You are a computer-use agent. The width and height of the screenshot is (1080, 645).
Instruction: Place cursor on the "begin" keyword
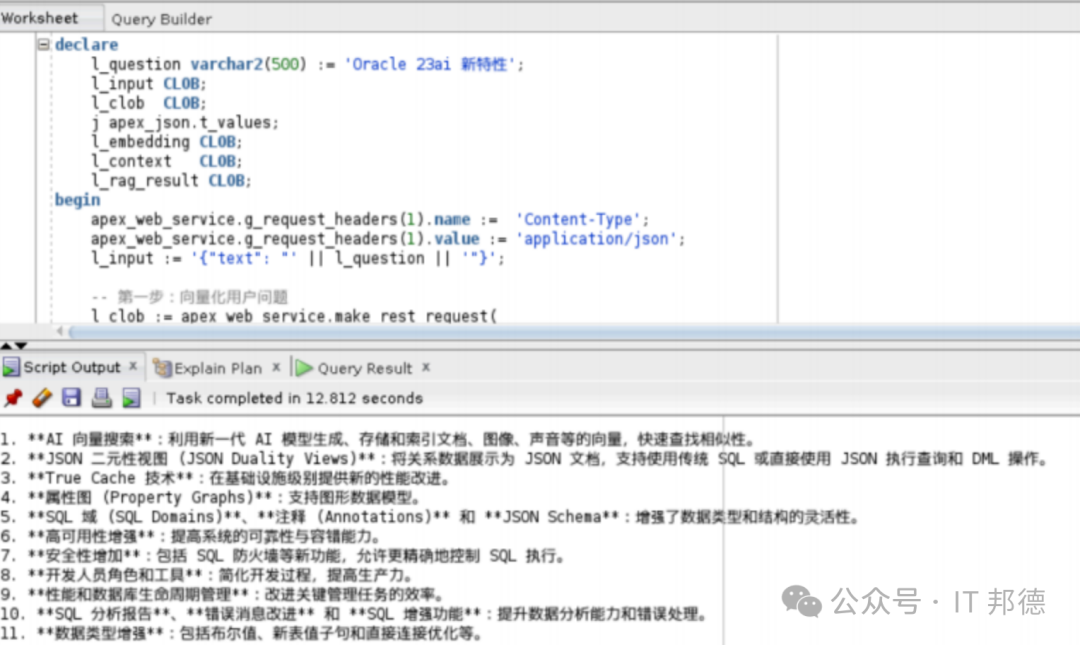click(77, 200)
